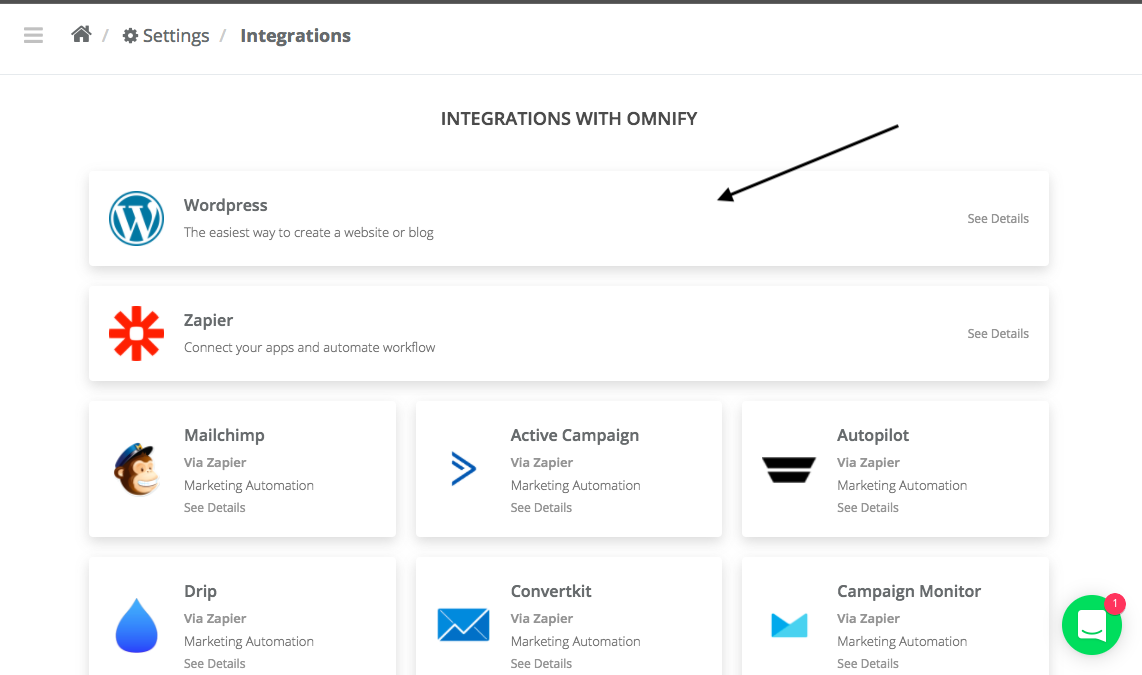
Task: Click the Autopilot logo icon
Action: pos(789,470)
